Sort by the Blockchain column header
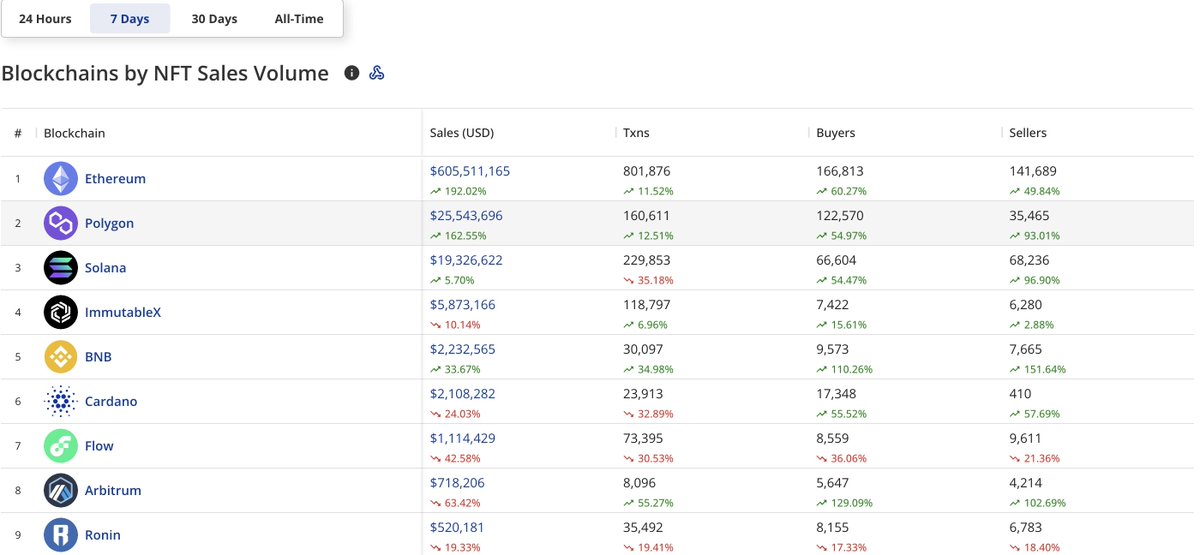The width and height of the screenshot is (1200, 555). (x=74, y=133)
